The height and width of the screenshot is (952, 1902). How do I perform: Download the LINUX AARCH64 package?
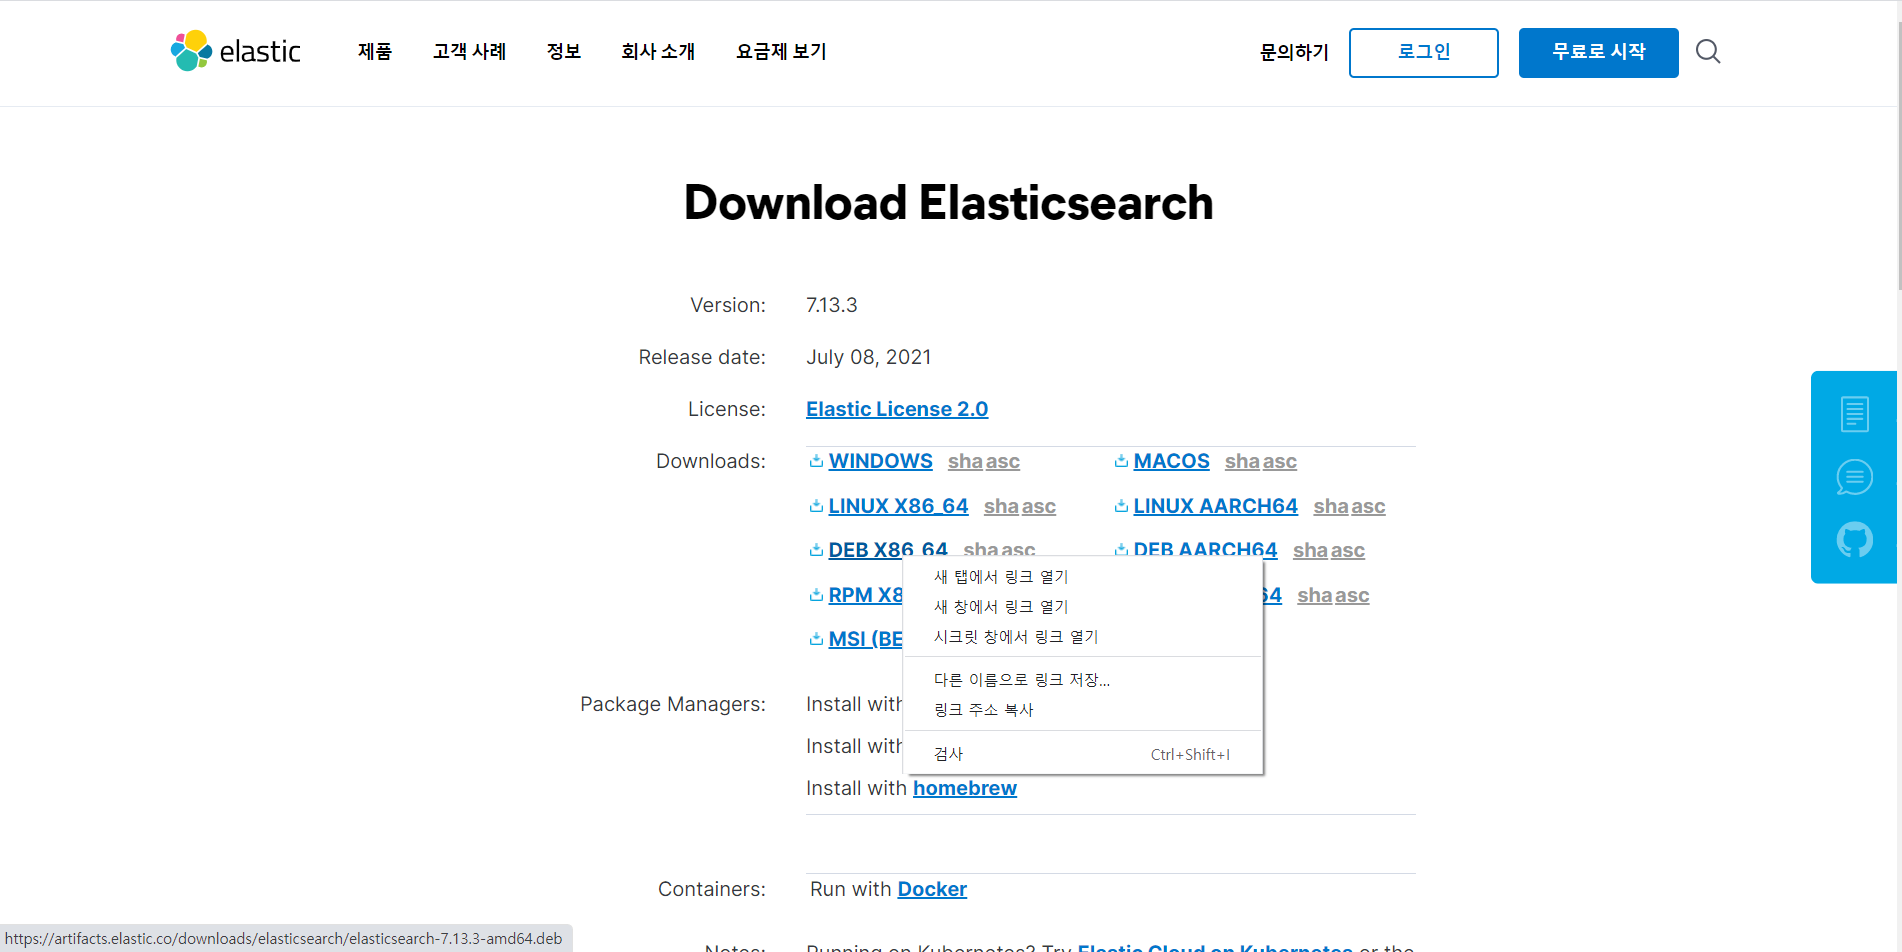point(1215,506)
